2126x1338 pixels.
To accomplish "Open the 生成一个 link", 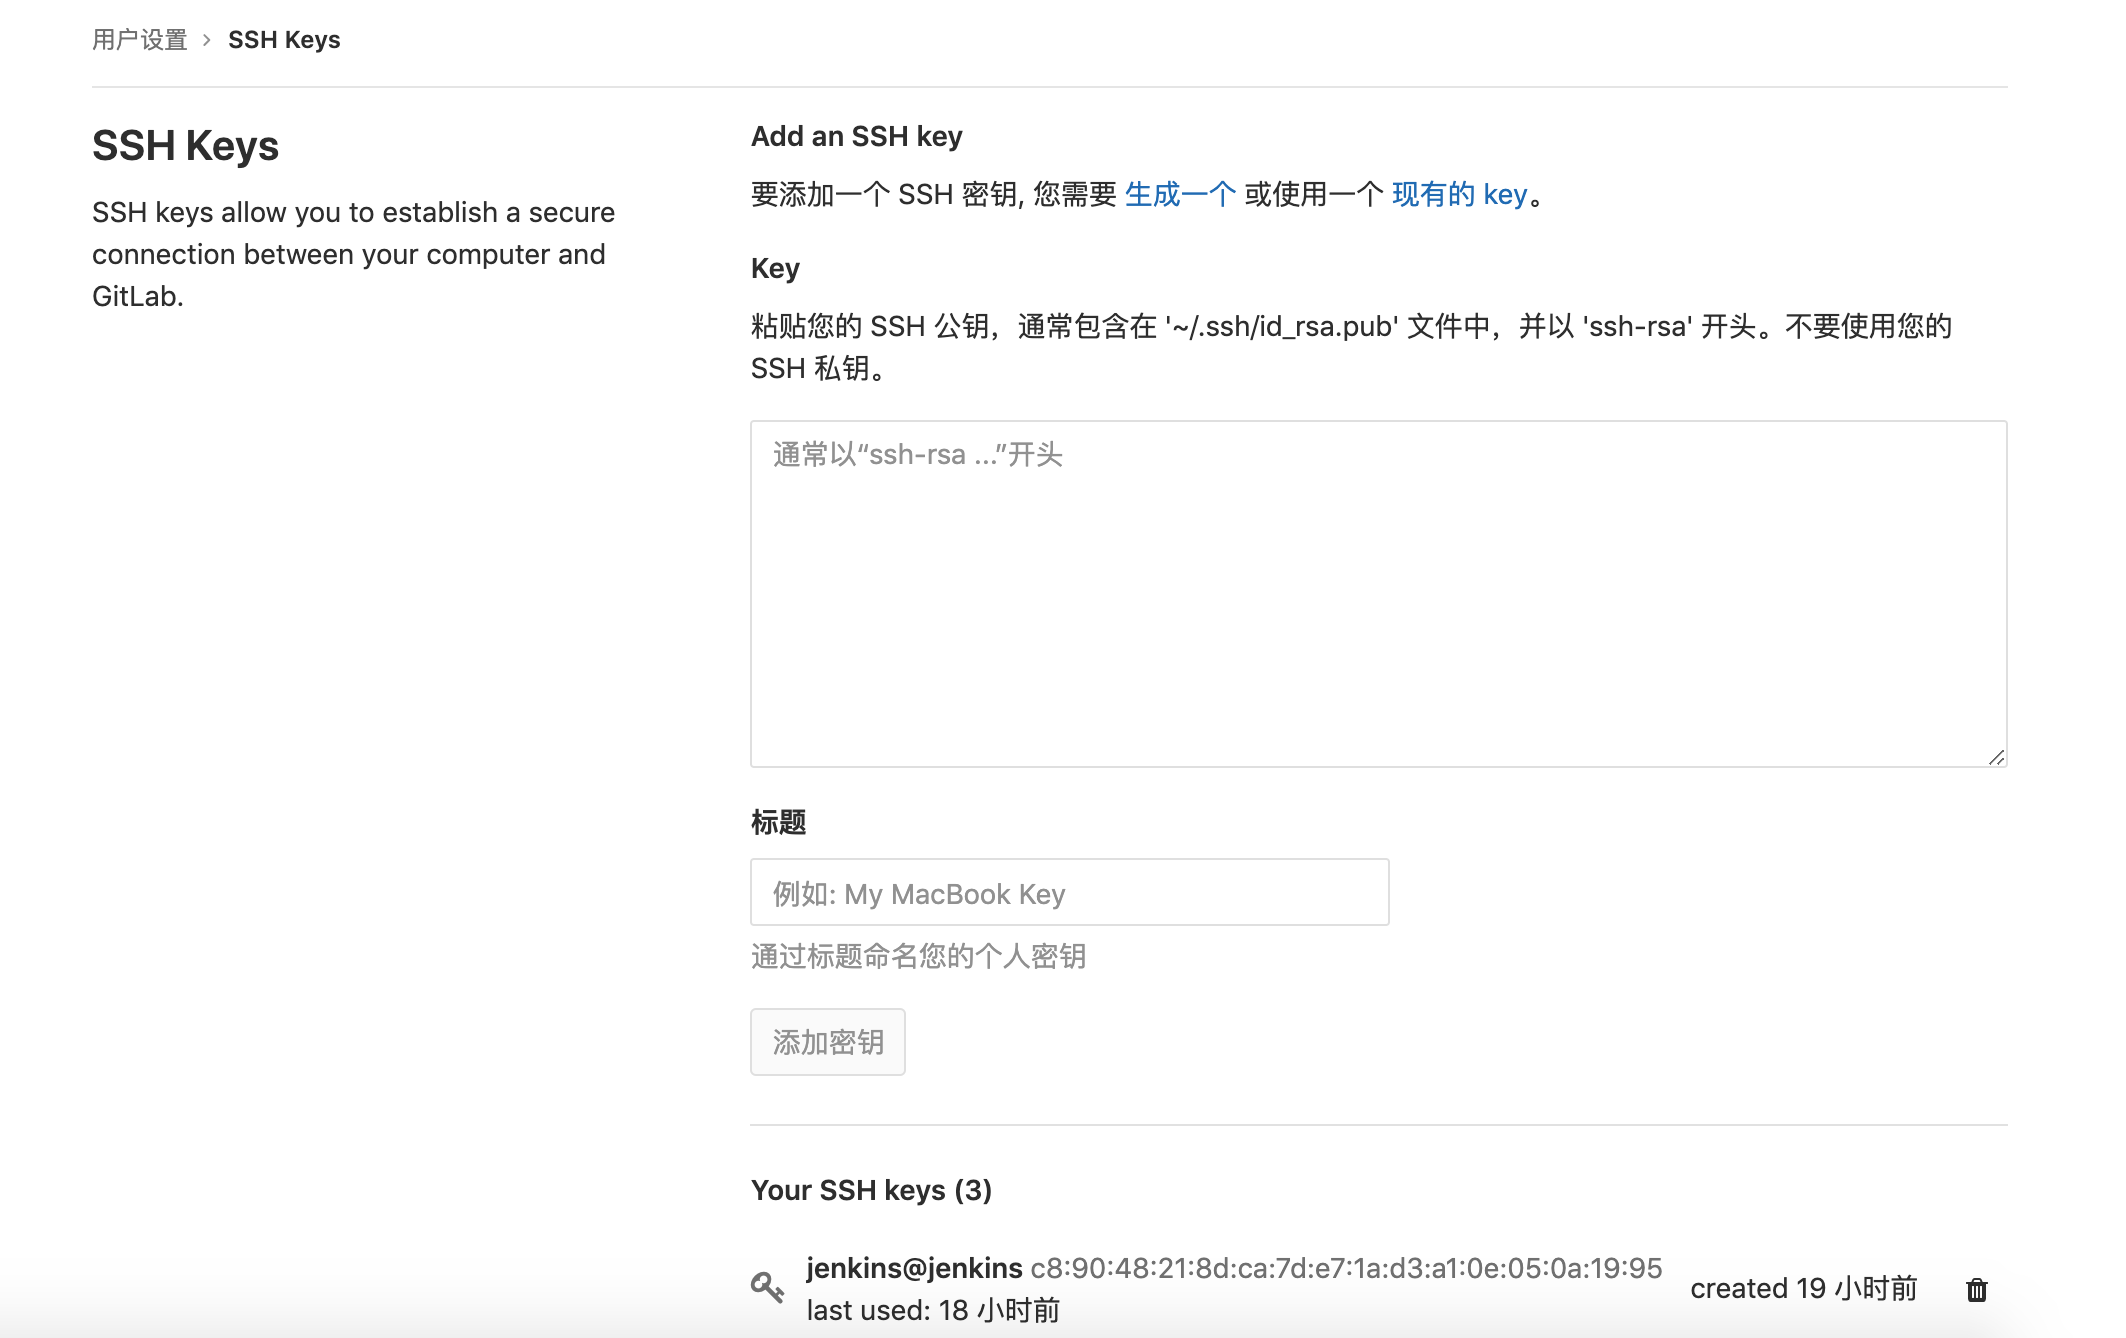I will (x=1180, y=194).
